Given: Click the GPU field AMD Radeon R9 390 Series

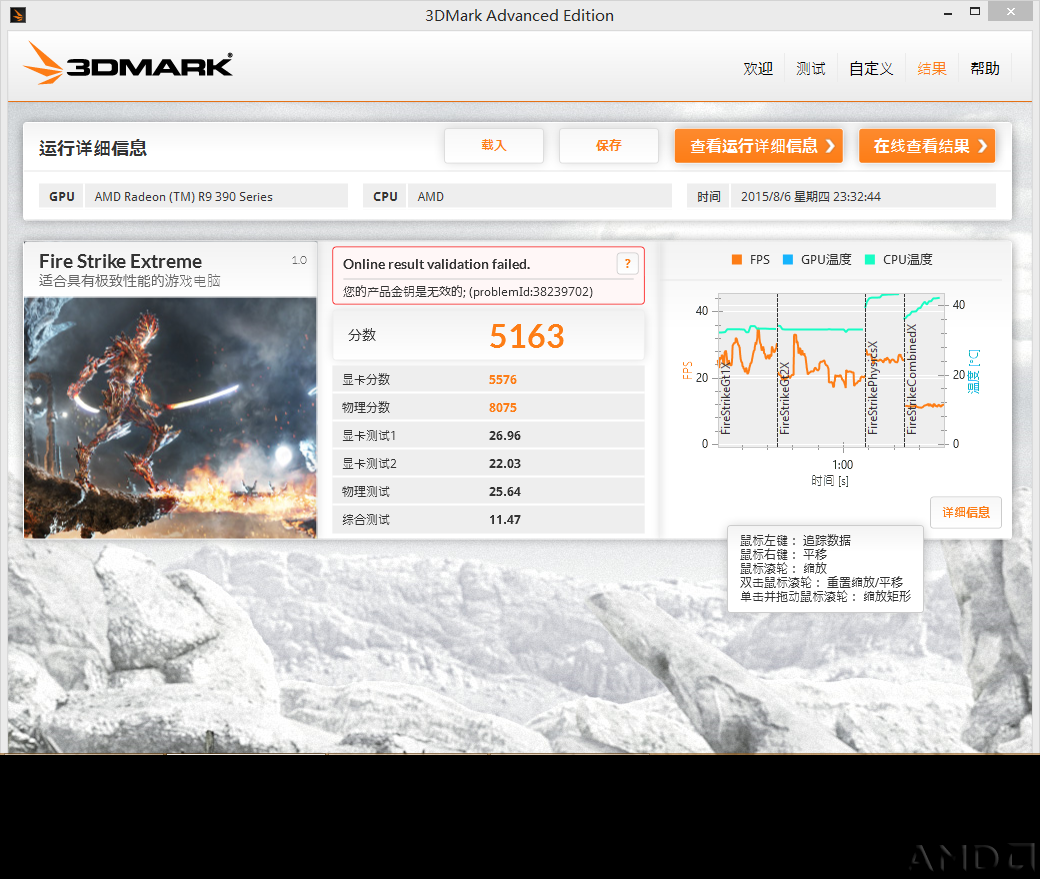Looking at the screenshot, I should 216,196.
